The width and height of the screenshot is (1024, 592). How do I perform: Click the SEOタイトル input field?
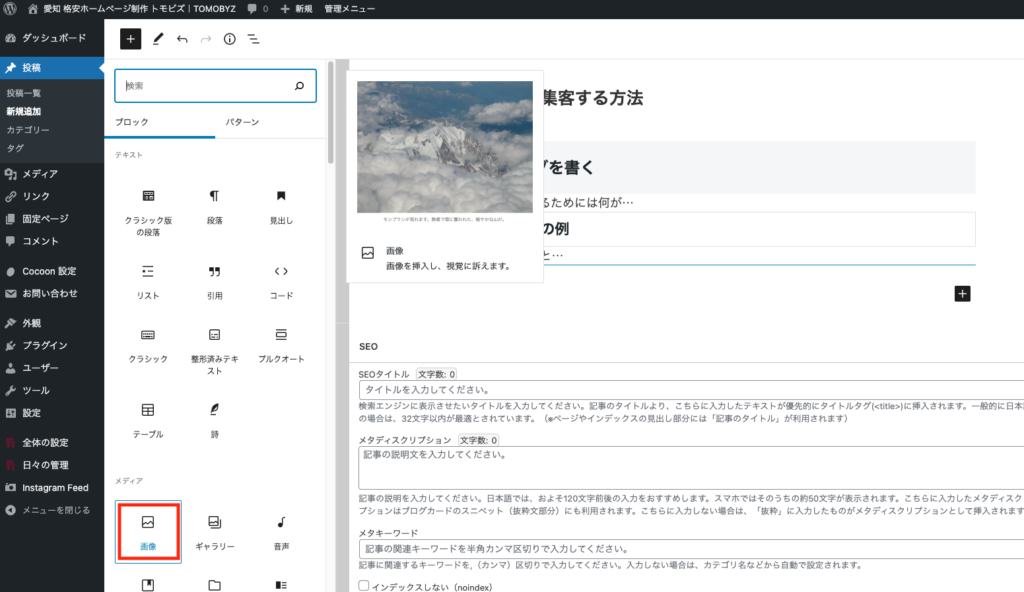[690, 390]
